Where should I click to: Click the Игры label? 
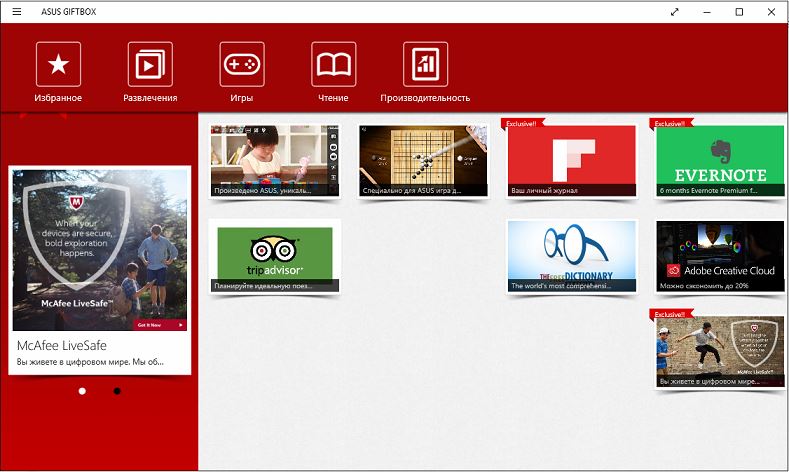[x=242, y=98]
